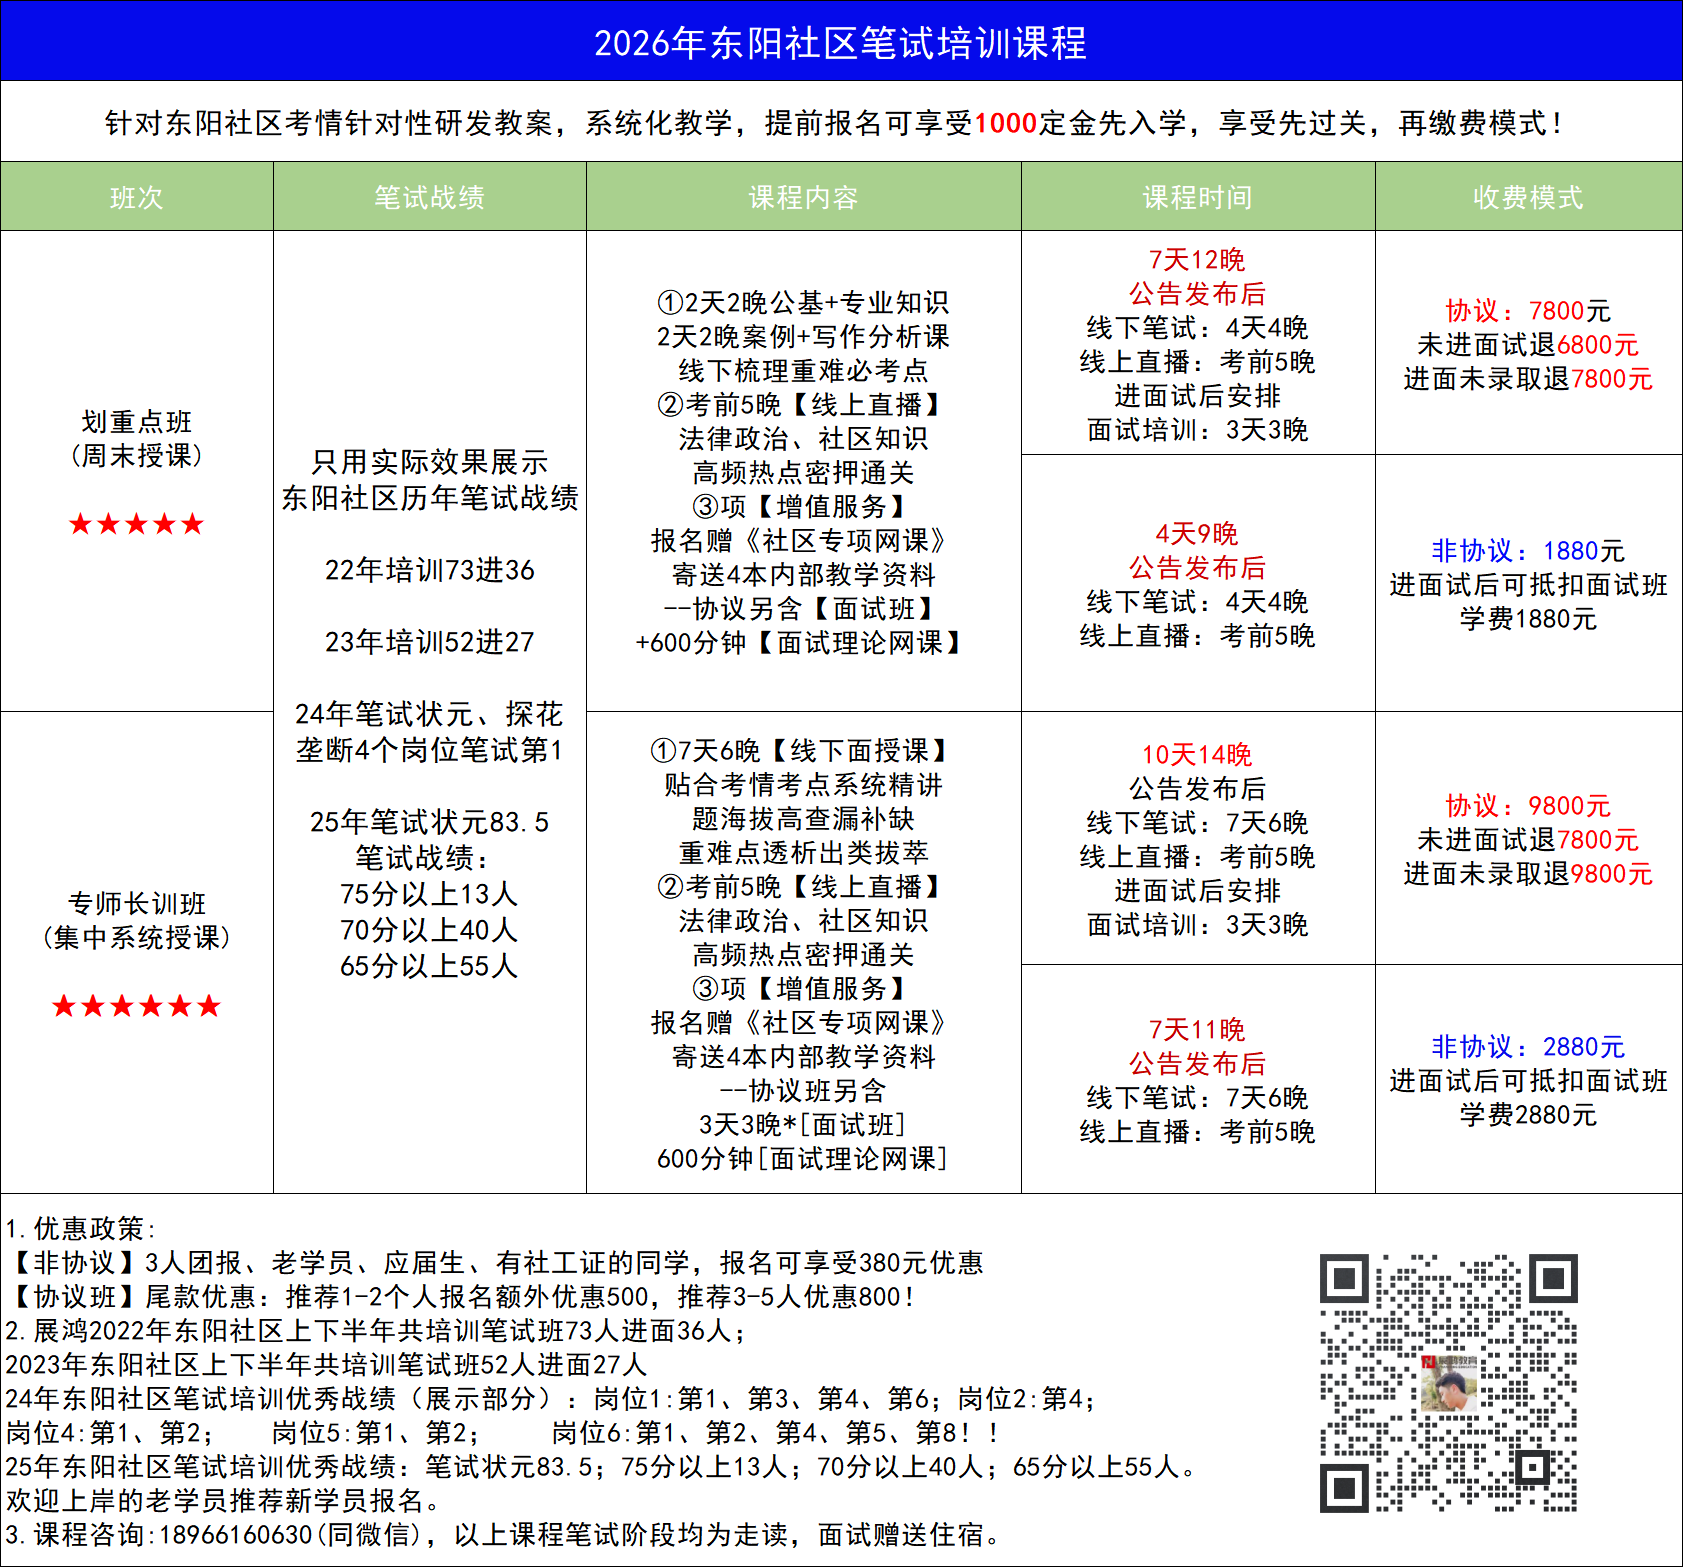Click the five red stars under 划重点班

[x=136, y=524]
